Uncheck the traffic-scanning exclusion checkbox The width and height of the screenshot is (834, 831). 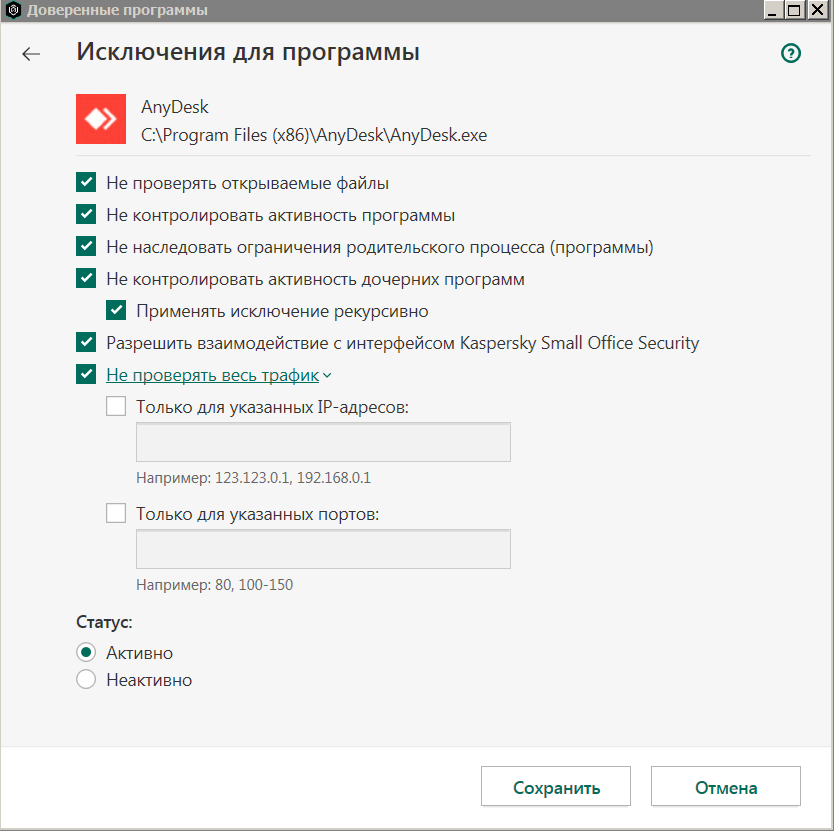(86, 374)
